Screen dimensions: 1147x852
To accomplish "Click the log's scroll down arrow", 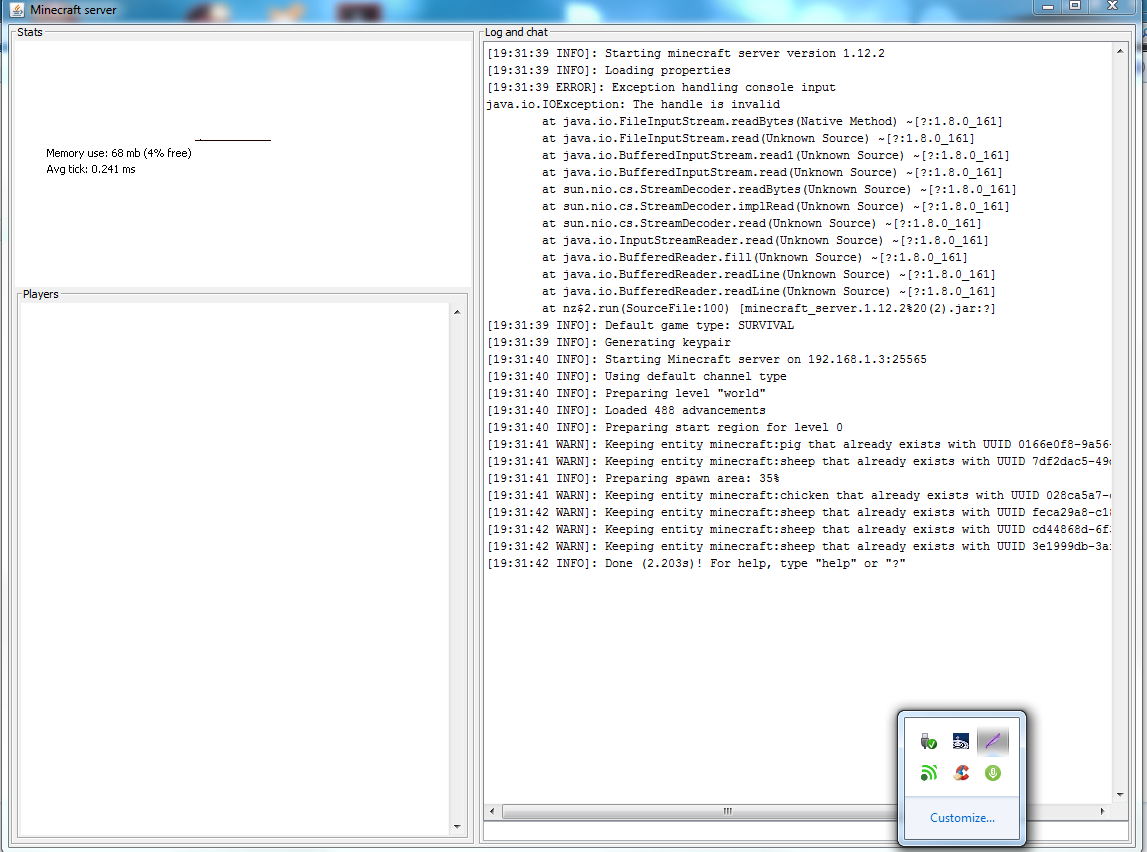I will (1120, 795).
